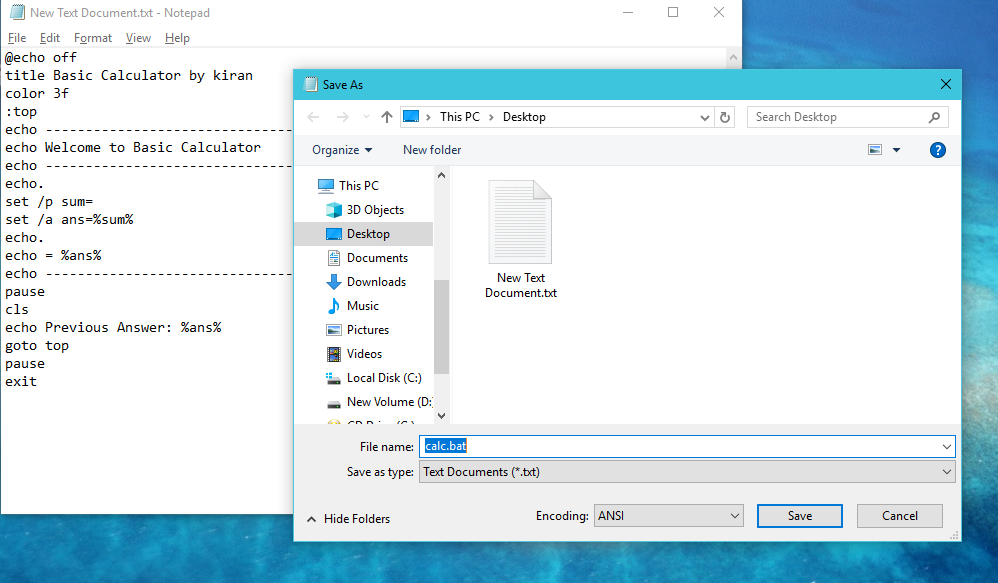Click the New folder button

point(431,149)
